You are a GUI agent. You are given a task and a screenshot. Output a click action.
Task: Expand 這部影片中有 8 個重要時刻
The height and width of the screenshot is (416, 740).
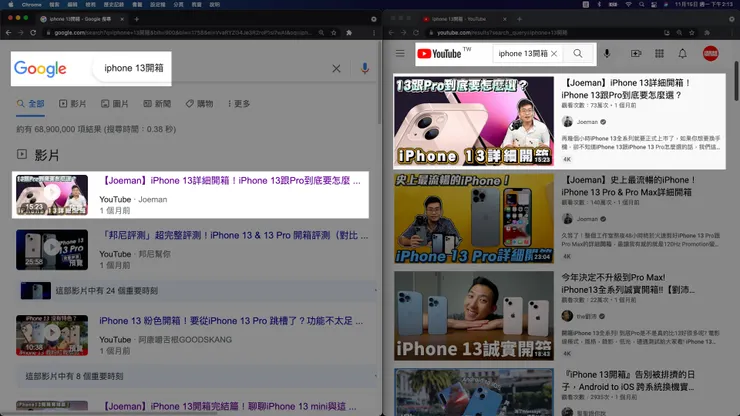click(197, 376)
